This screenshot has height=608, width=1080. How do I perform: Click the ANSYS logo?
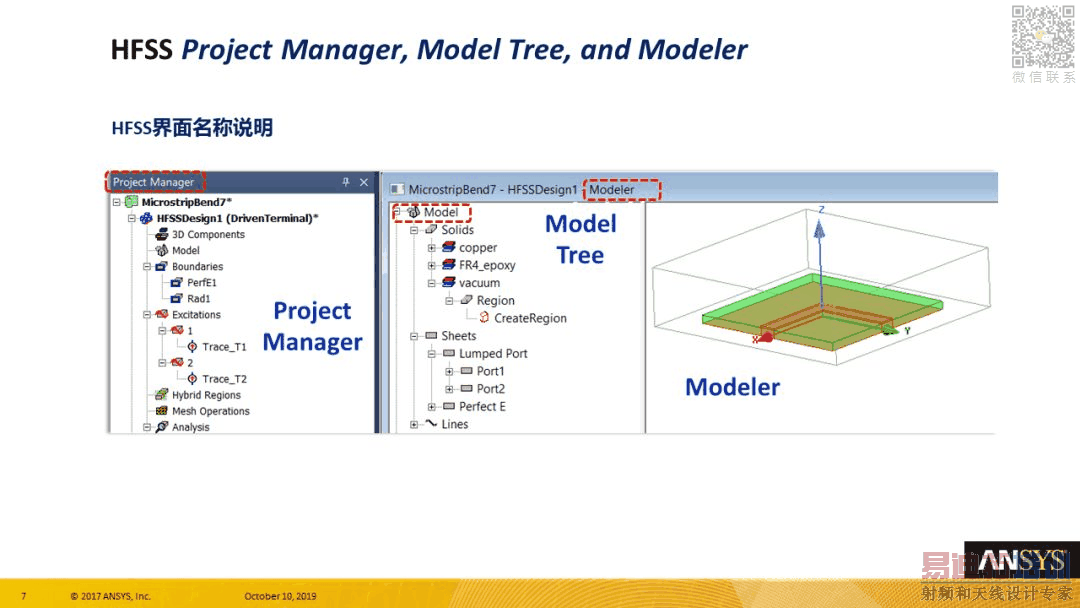(1022, 562)
